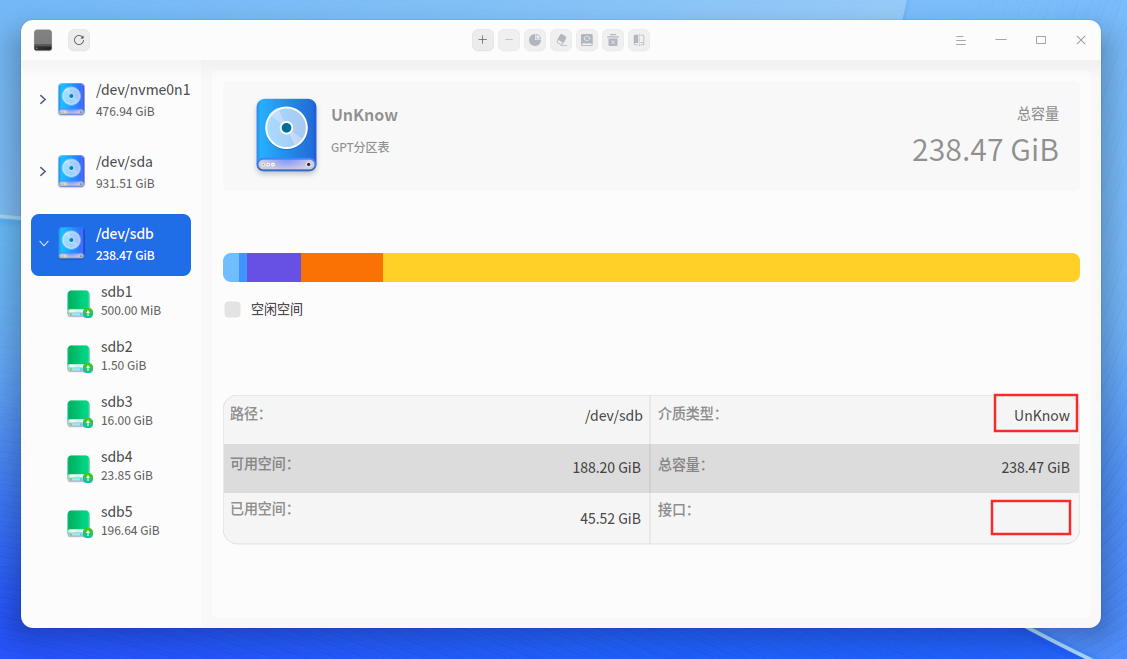Click the sdb4 green partition icon
This screenshot has height=659, width=1127.
pyautogui.click(x=79, y=468)
